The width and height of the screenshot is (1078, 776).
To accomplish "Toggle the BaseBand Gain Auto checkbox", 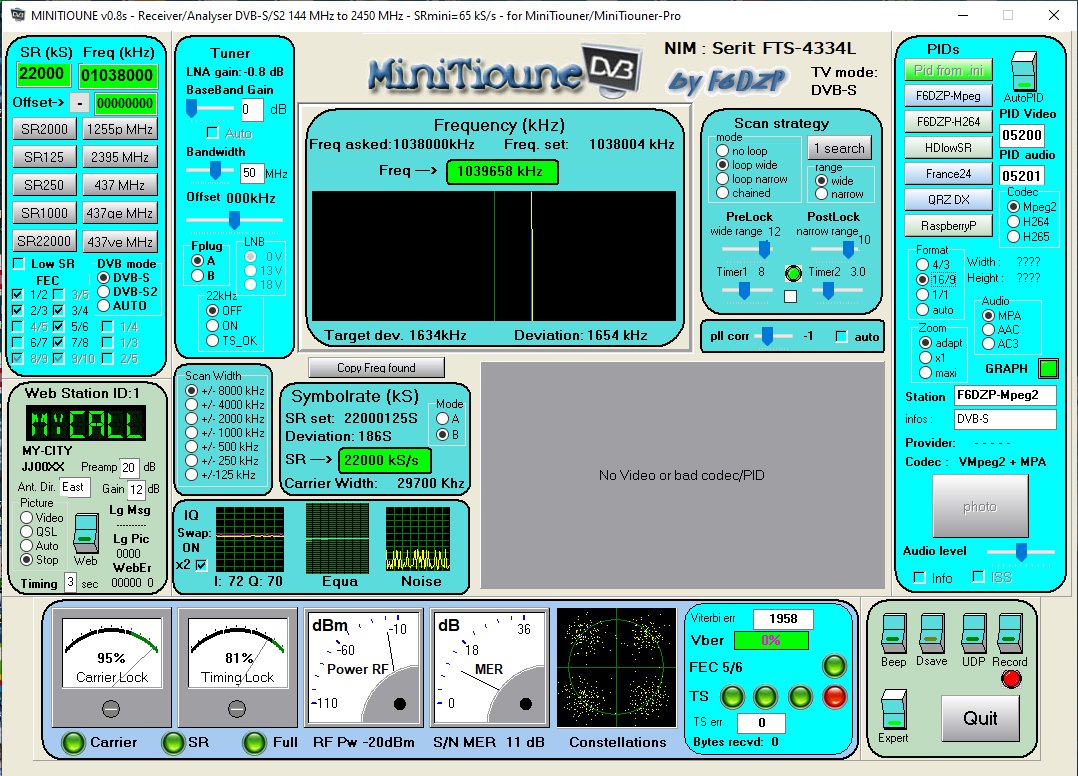I will (212, 133).
